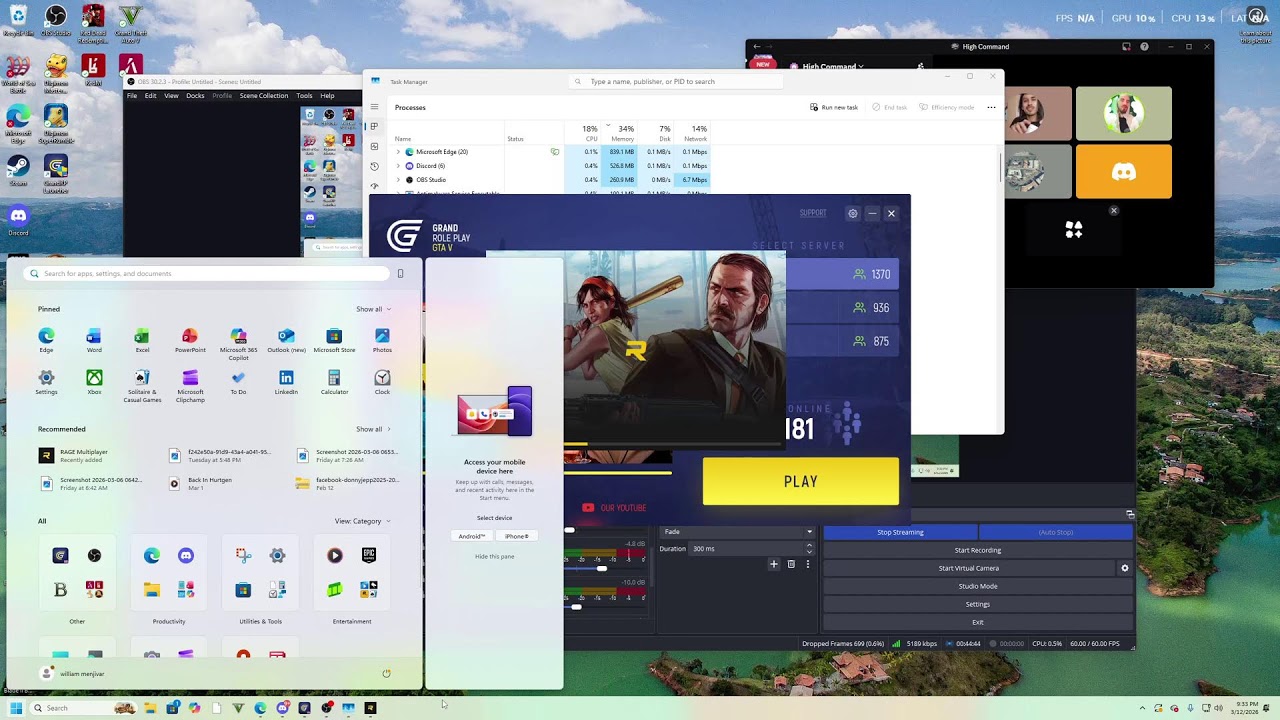Open View menu in OBS

171,96
